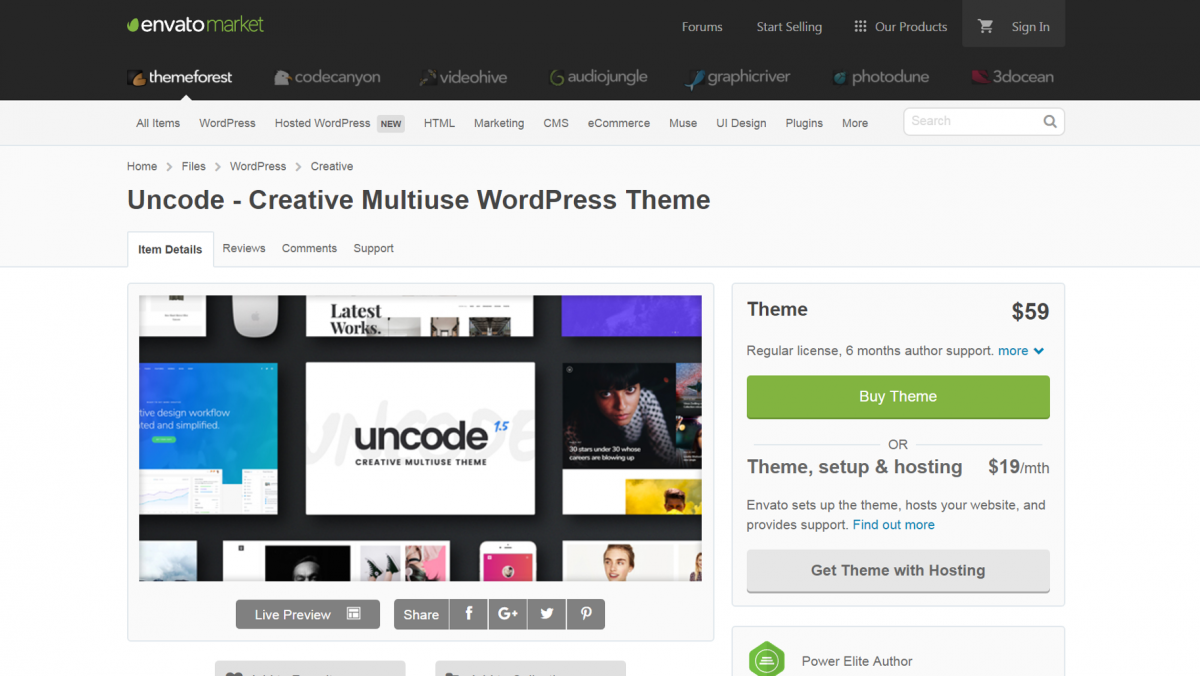
Task: Open the Uncode theme preview image
Action: pos(420,438)
